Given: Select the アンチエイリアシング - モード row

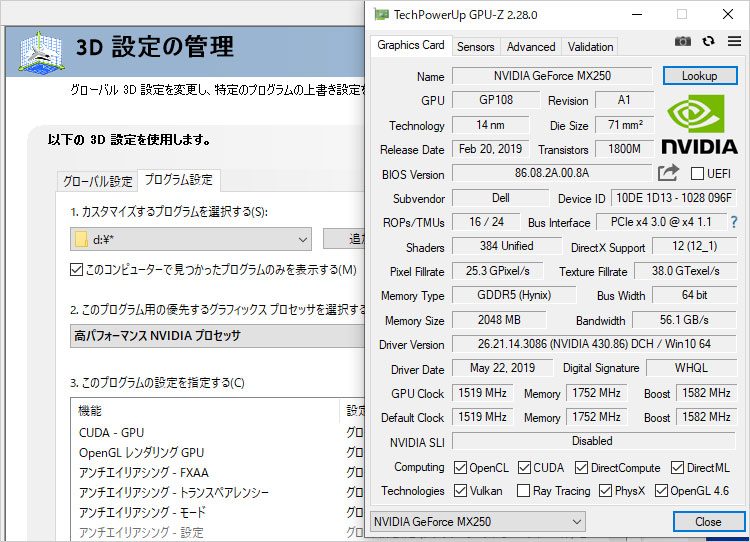Looking at the screenshot, I should 218,513.
